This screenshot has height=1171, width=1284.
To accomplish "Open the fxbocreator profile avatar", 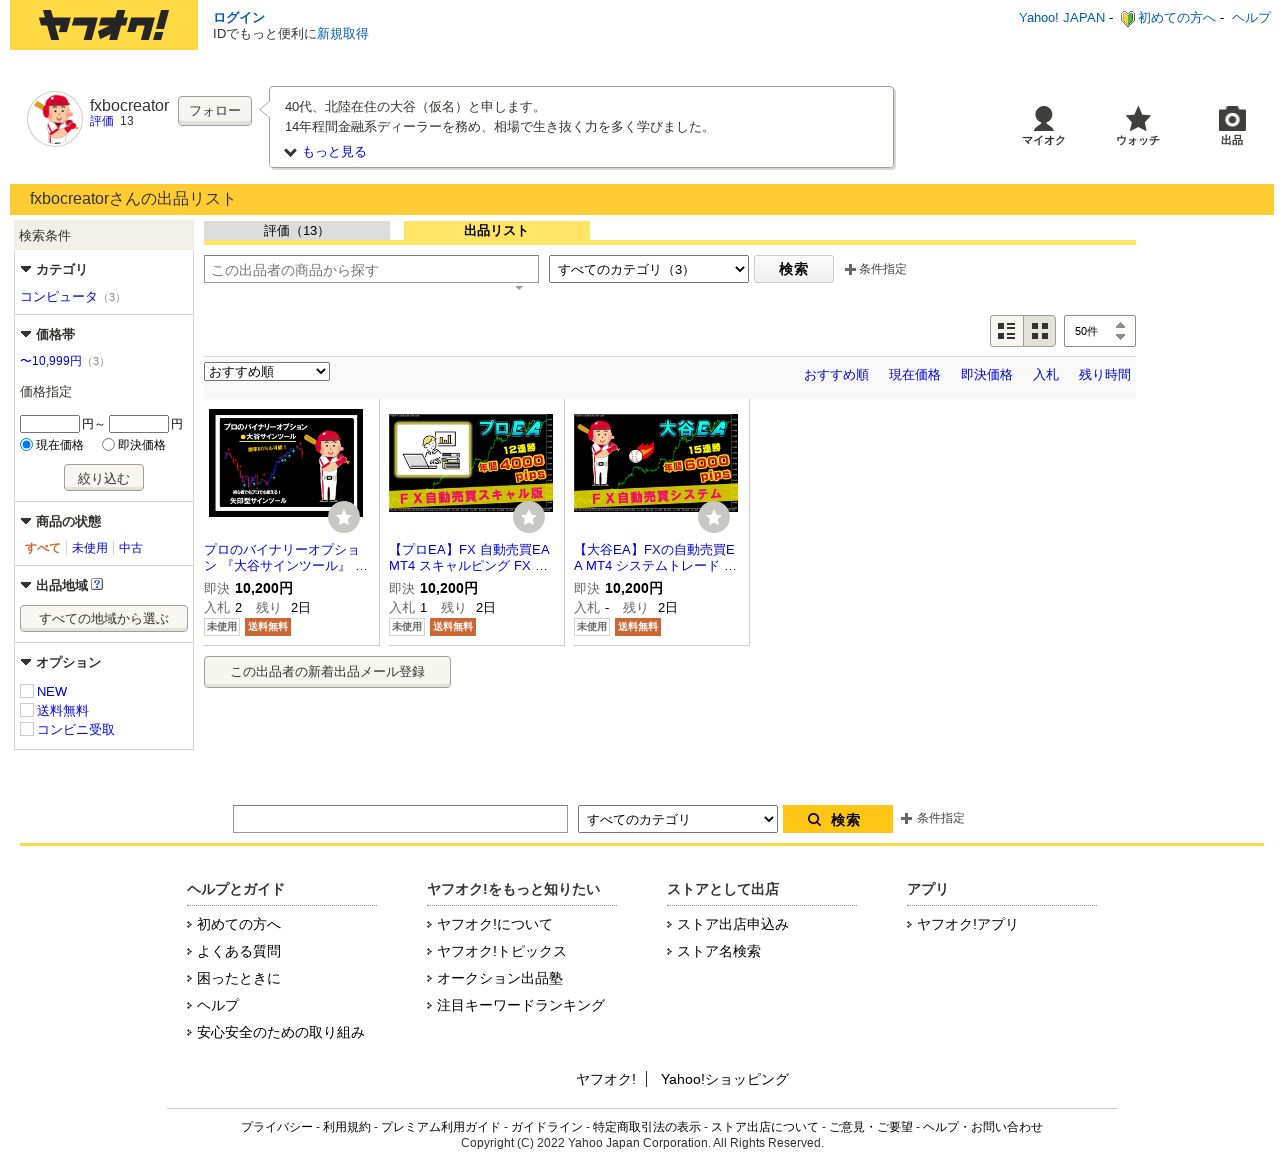I will click(55, 118).
